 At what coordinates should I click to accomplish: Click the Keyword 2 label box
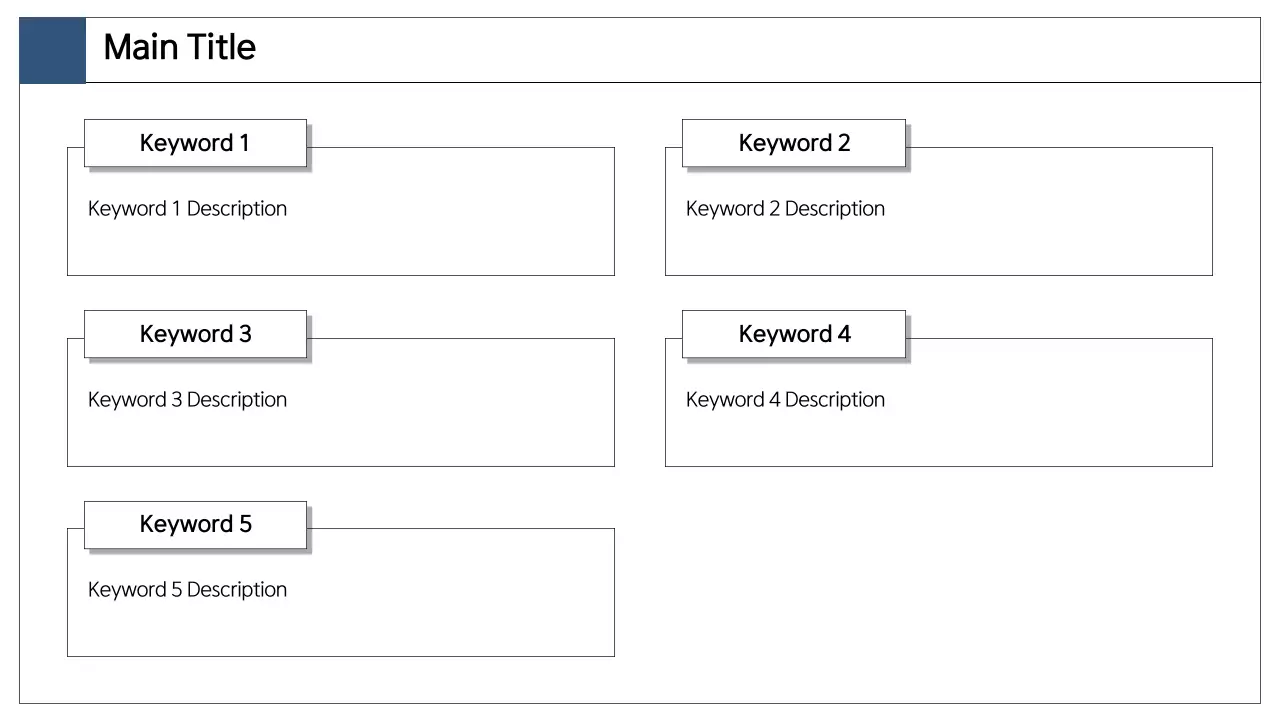click(794, 143)
